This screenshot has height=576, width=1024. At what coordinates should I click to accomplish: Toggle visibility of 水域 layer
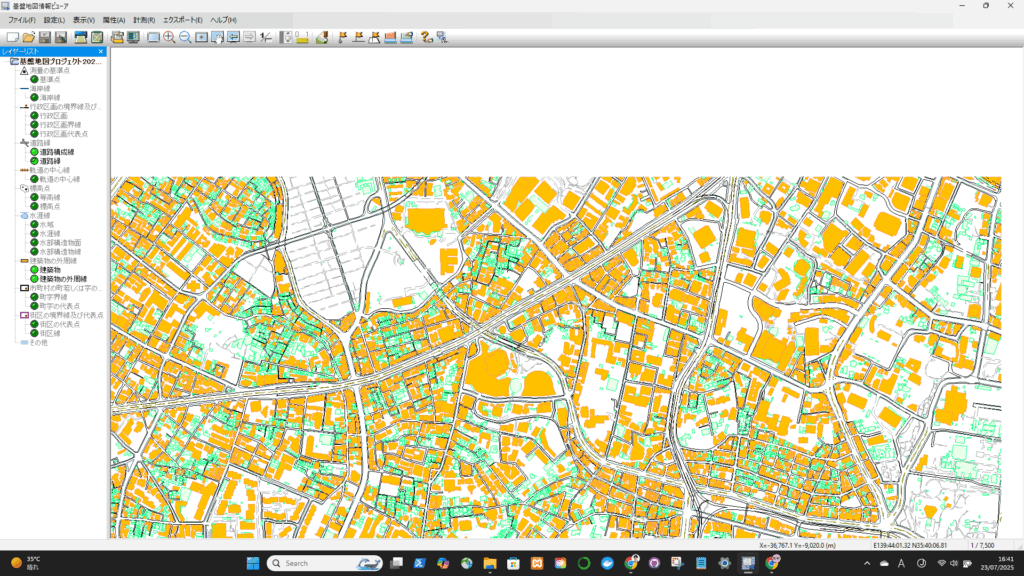click(34, 224)
